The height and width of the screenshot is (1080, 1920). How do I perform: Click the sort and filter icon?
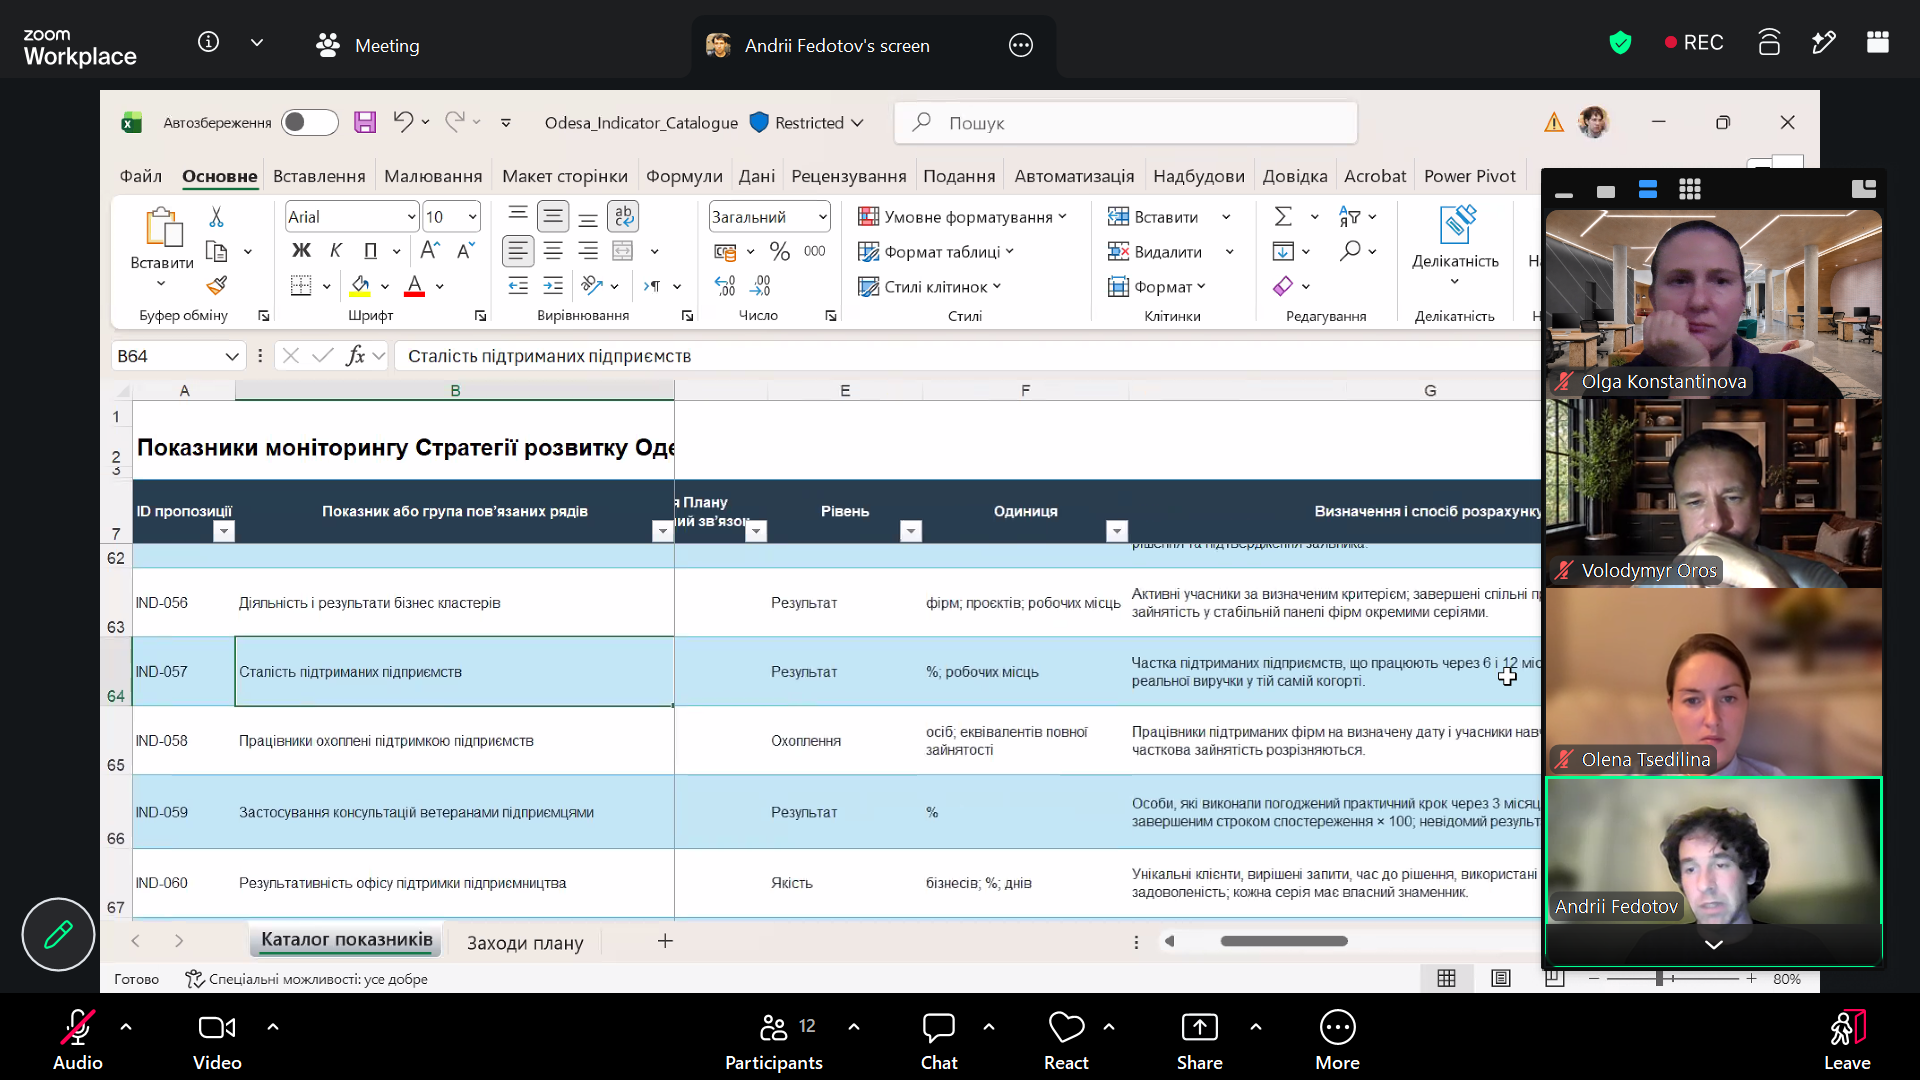(1349, 216)
